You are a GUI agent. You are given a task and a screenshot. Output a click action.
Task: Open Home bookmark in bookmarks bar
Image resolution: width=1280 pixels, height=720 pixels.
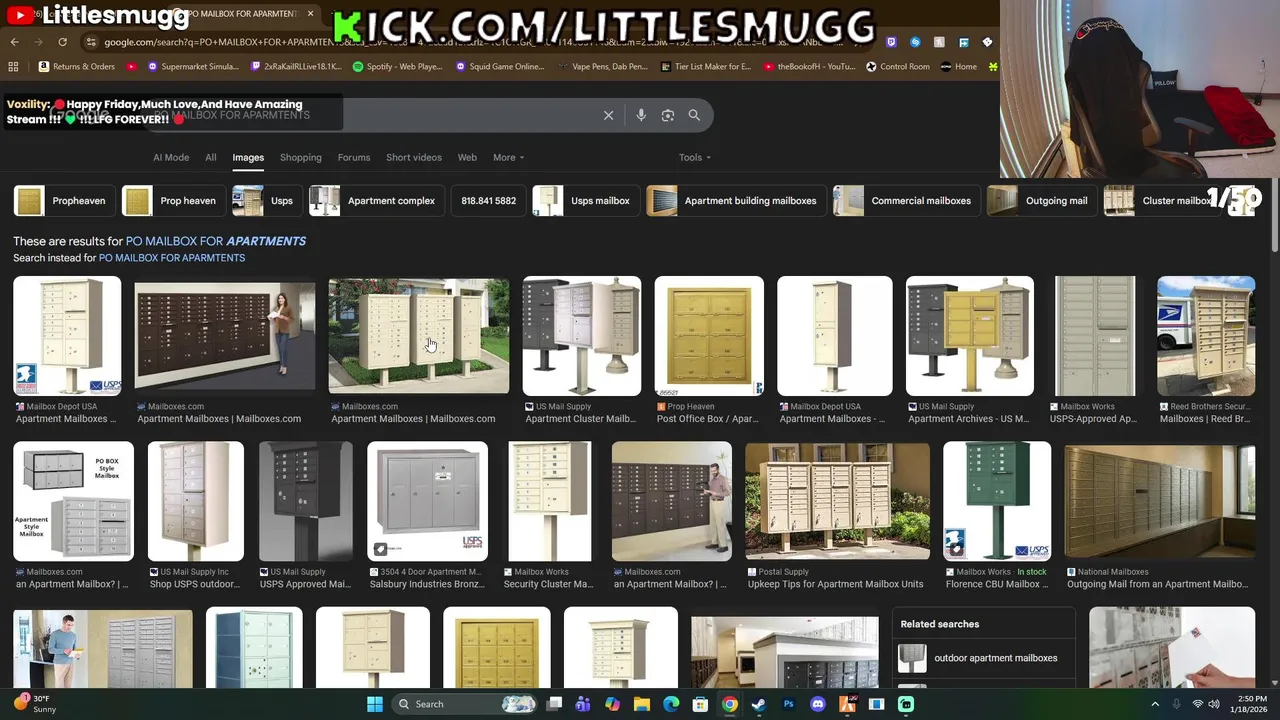[x=957, y=67]
